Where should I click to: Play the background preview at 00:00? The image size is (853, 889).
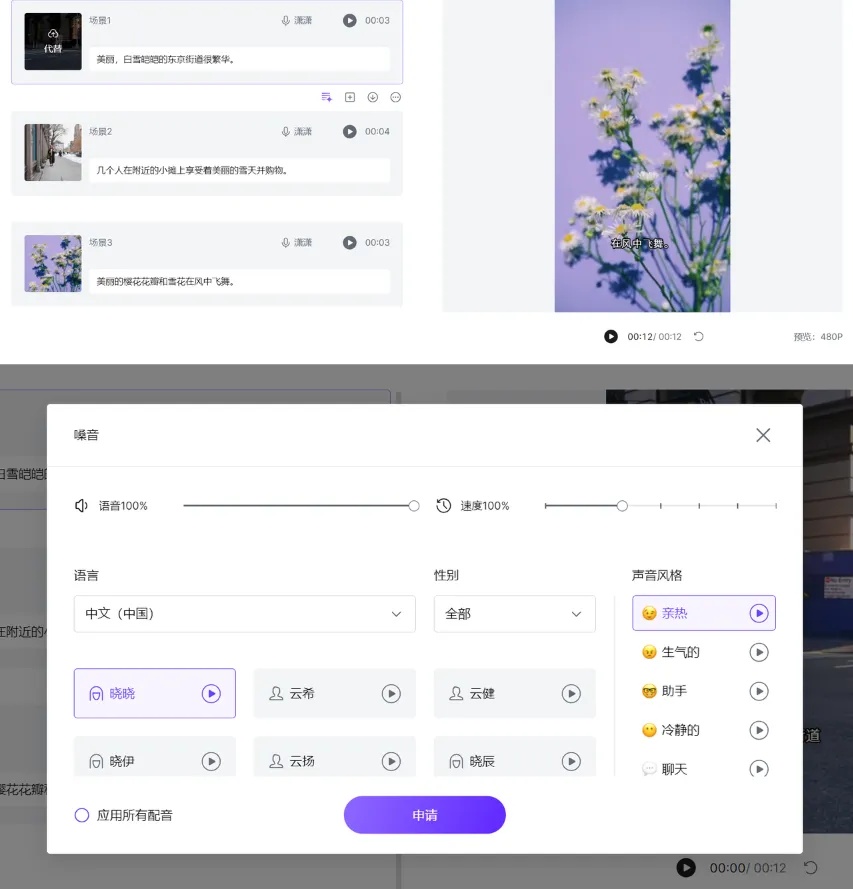click(686, 867)
